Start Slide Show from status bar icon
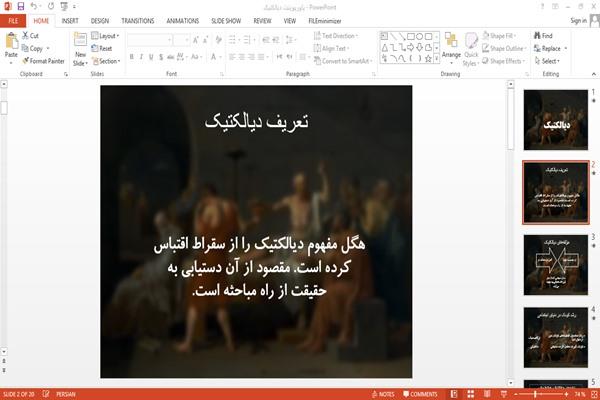Screen dimensions: 600x400 tap(504, 394)
